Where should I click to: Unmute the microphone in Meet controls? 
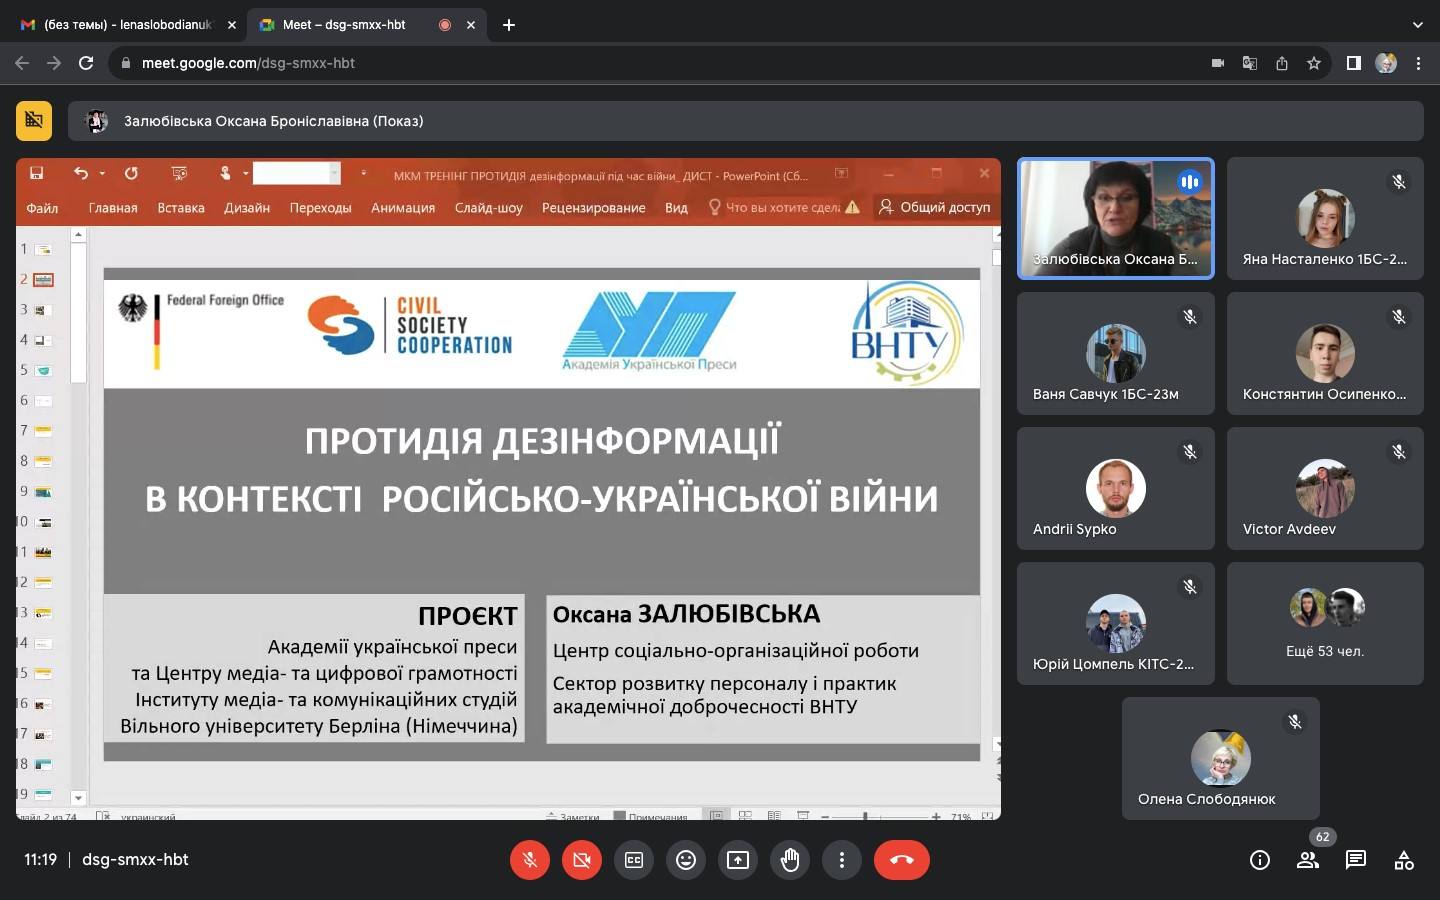point(530,860)
